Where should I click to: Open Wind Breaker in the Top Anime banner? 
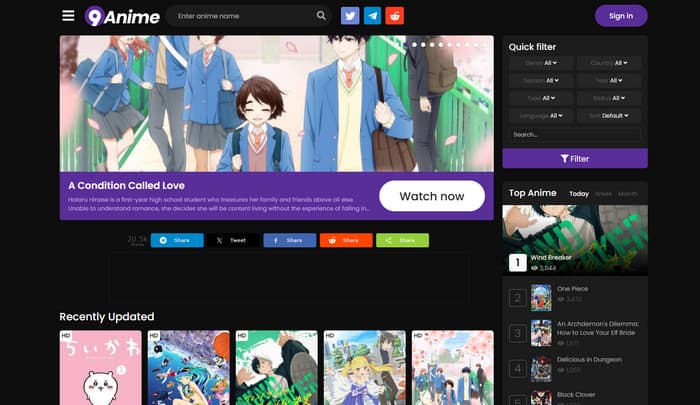coord(551,257)
